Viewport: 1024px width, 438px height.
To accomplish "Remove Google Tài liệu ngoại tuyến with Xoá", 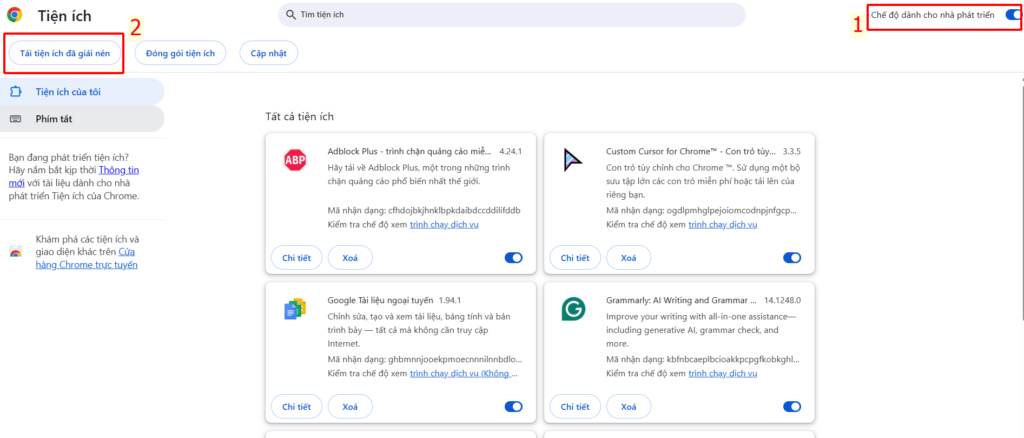I will pos(350,407).
